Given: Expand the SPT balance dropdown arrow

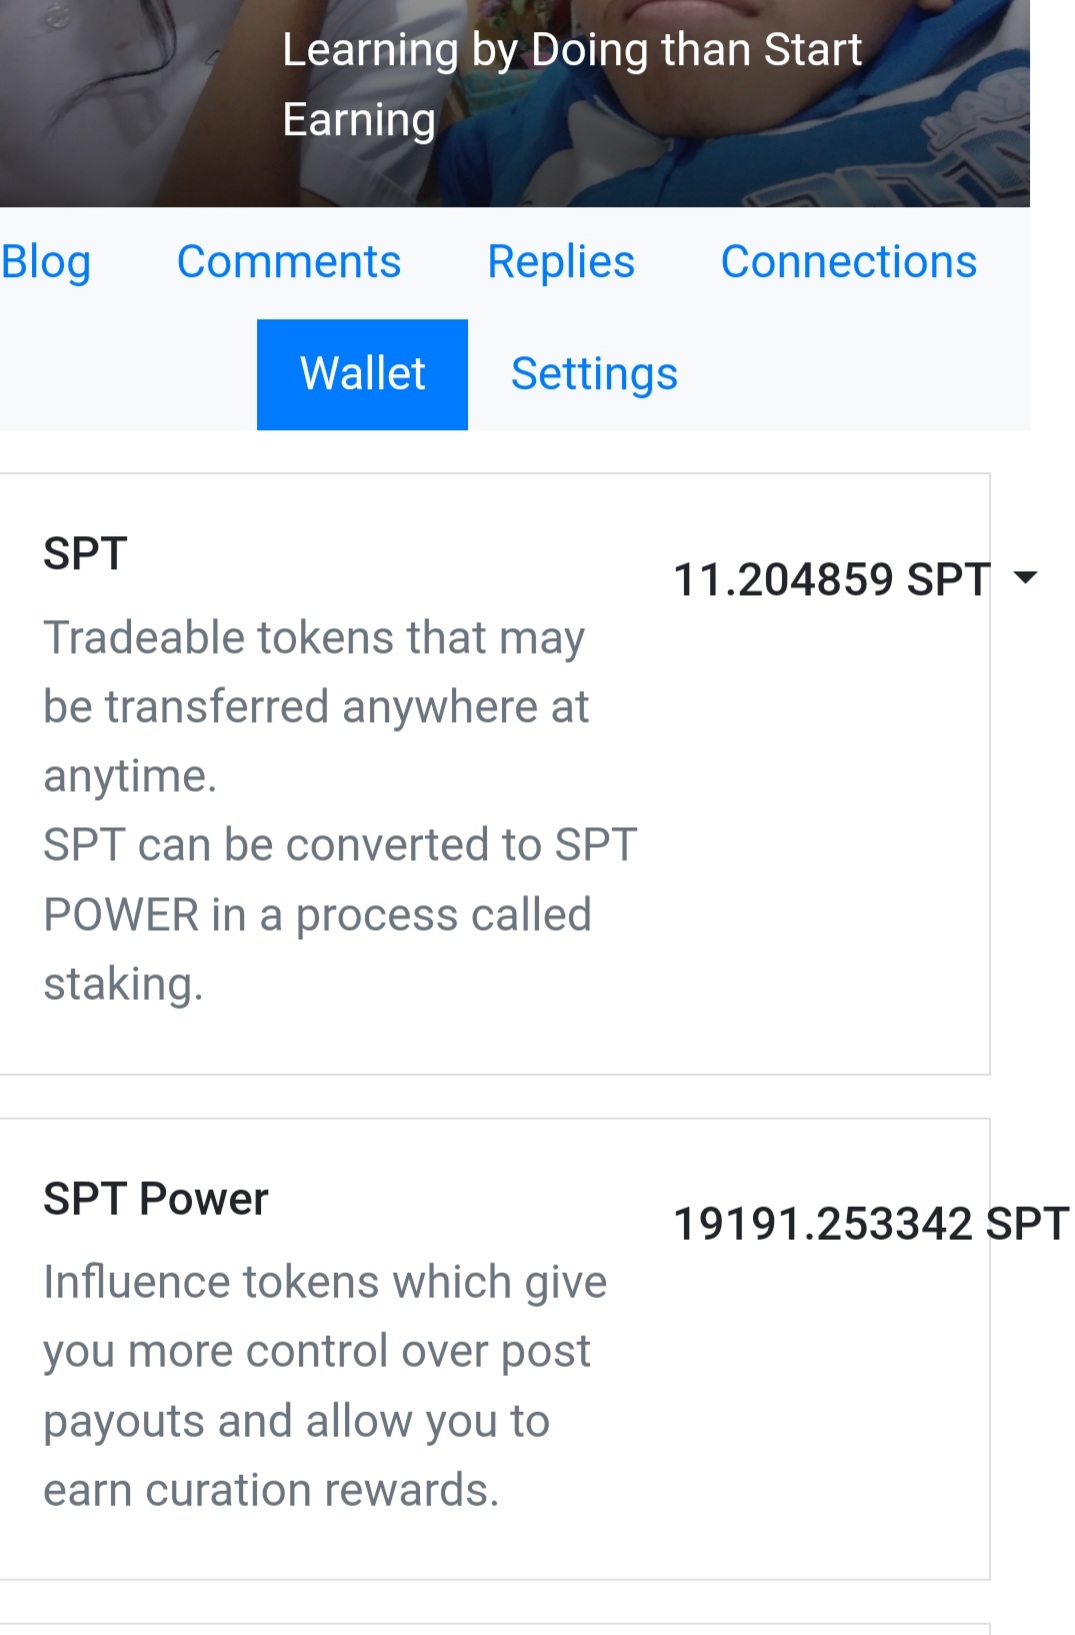Looking at the screenshot, I should pyautogui.click(x=1025, y=577).
